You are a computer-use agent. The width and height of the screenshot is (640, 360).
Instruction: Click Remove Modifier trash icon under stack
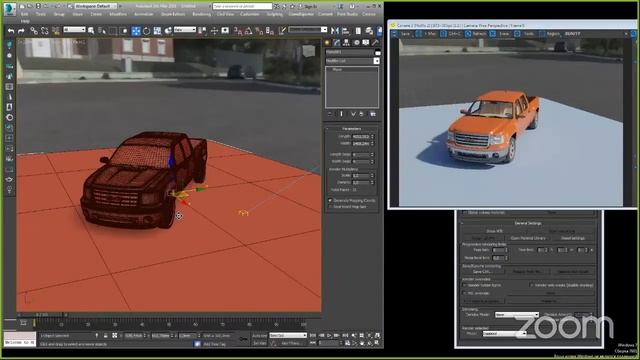(x=362, y=114)
